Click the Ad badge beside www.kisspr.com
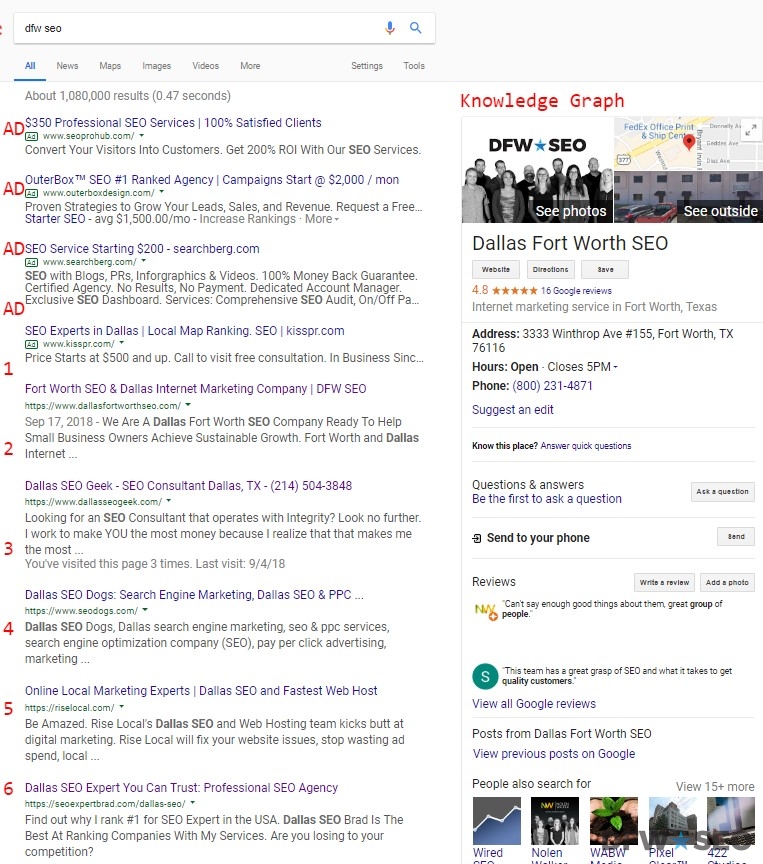The height and width of the screenshot is (864, 763). tap(31, 344)
